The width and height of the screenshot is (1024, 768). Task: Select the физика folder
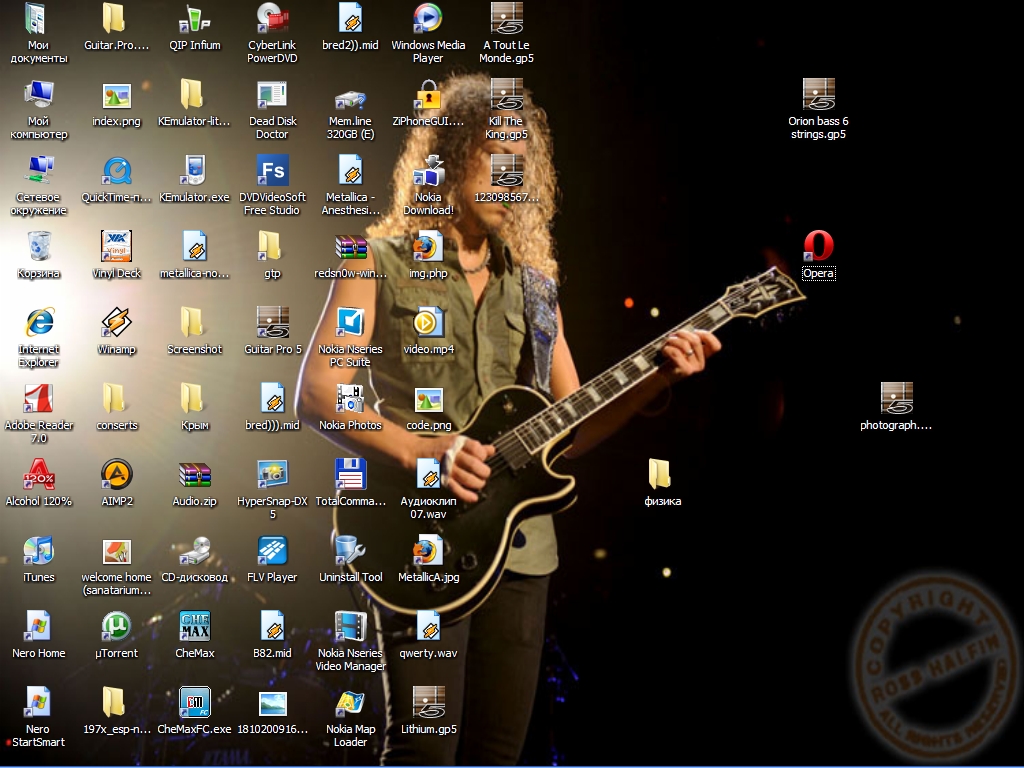point(662,475)
